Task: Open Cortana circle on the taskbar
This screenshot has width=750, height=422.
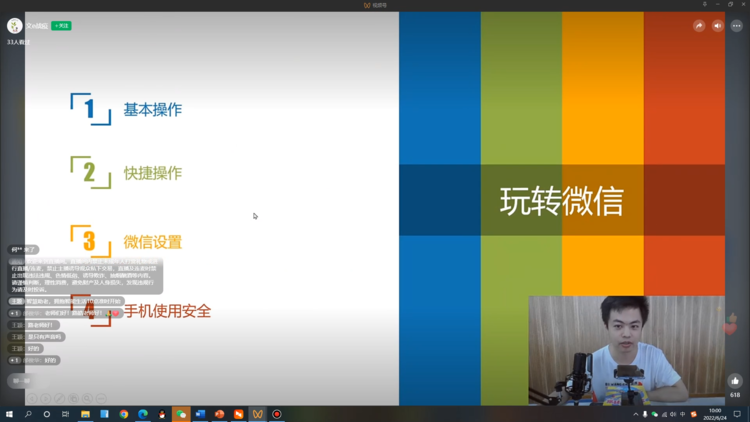Action: tap(46, 414)
